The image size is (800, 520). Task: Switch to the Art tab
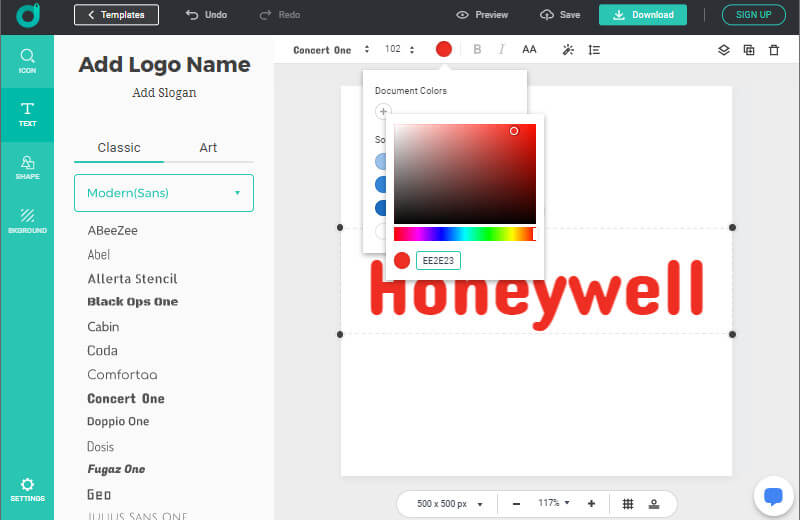208,147
